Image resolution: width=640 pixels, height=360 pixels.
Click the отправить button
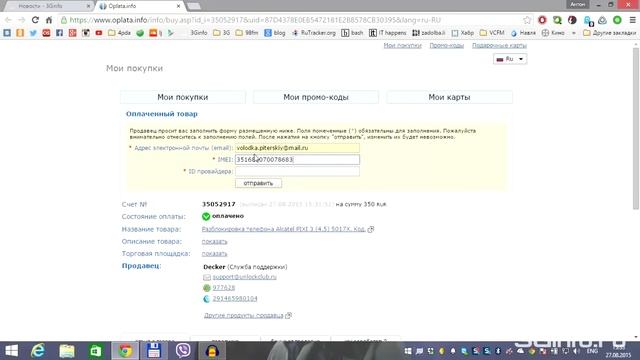click(258, 183)
